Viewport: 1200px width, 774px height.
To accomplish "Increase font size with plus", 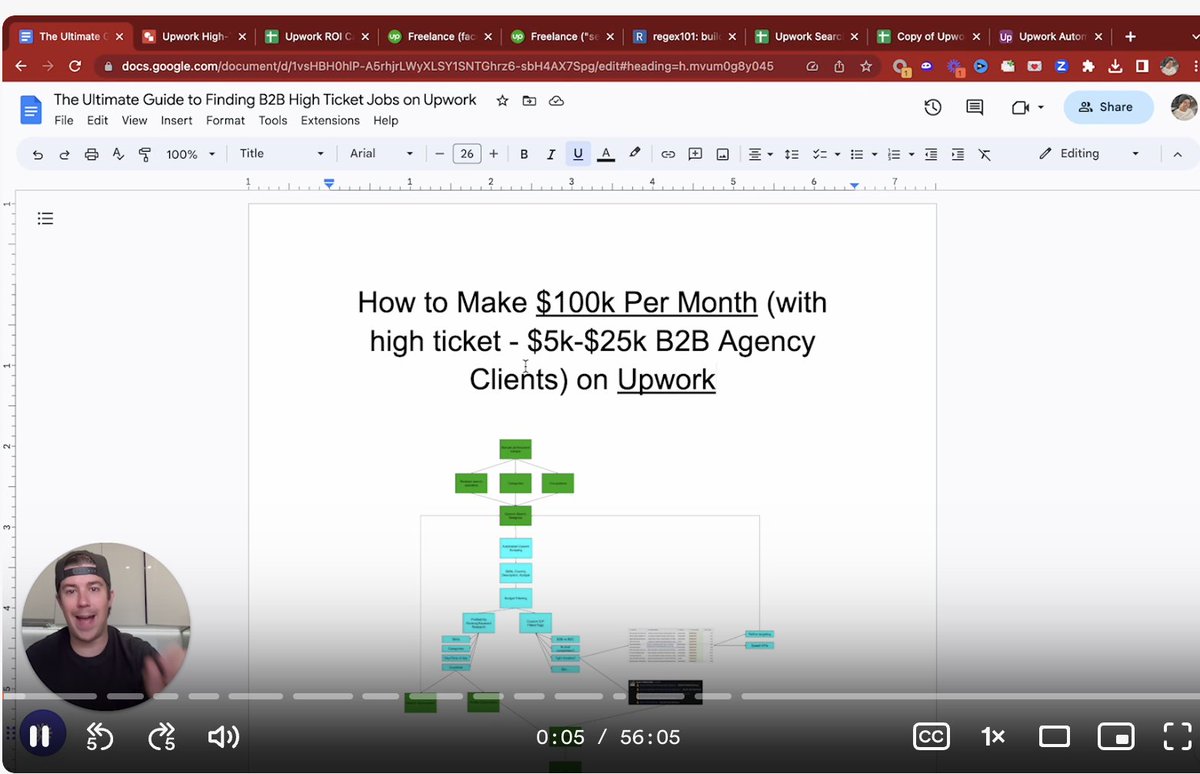I will point(493,154).
